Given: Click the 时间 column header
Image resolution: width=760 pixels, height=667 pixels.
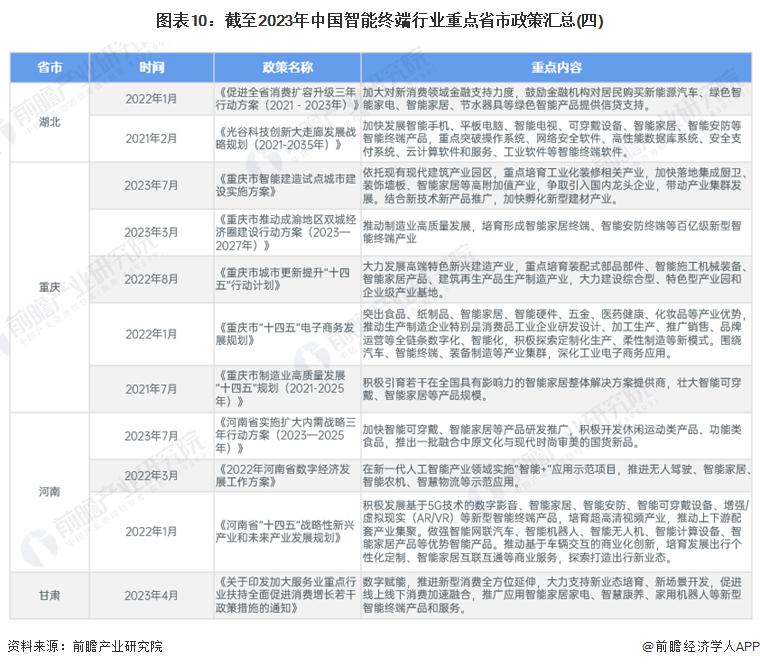Looking at the screenshot, I should (151, 68).
